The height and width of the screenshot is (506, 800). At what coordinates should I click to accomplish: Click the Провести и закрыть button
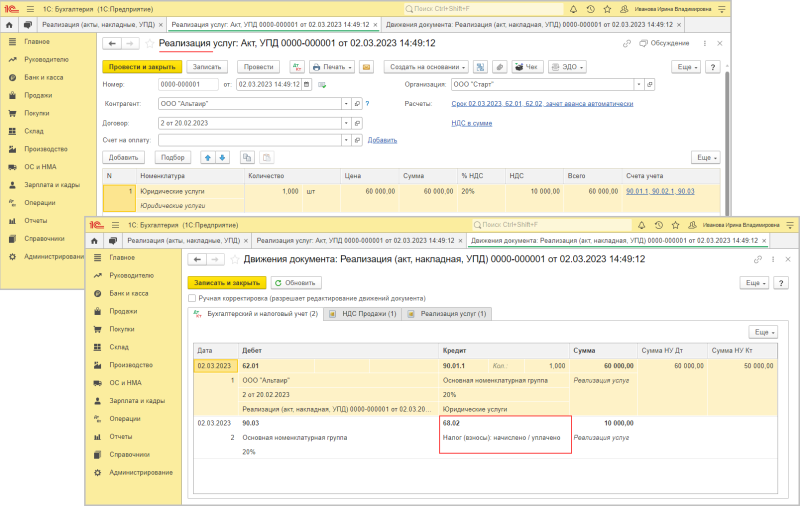pos(142,67)
